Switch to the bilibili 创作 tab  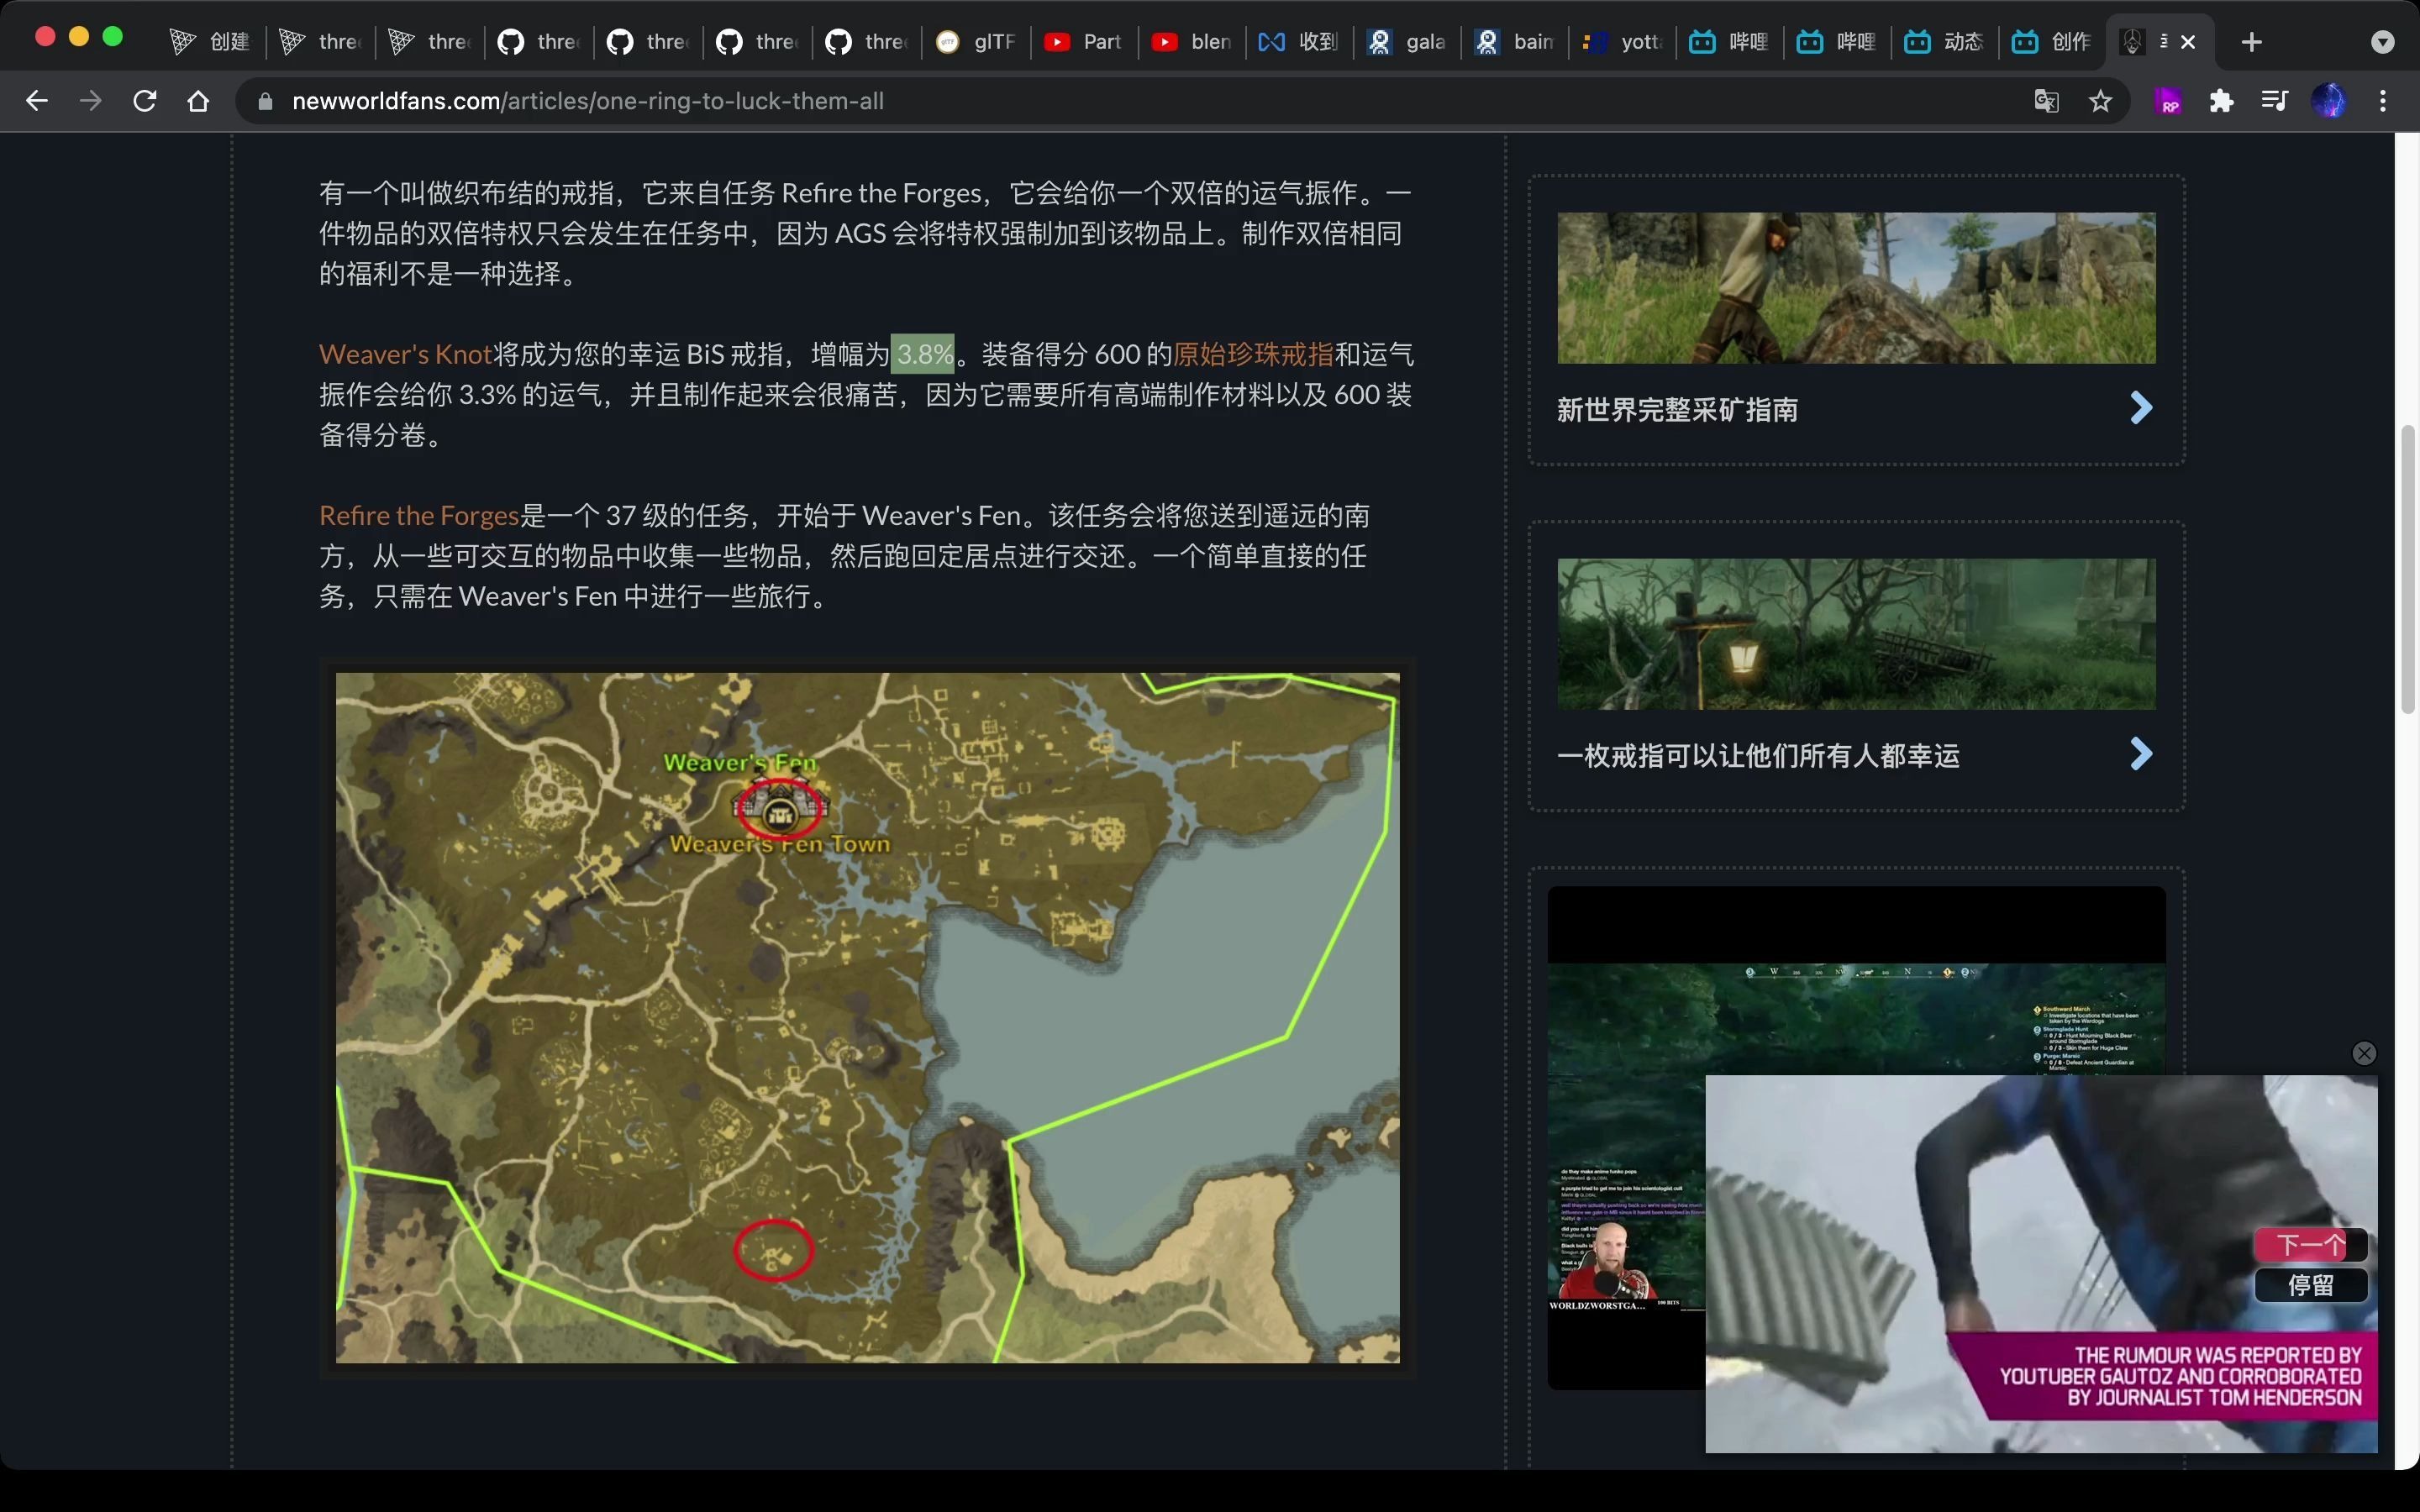2053,42
